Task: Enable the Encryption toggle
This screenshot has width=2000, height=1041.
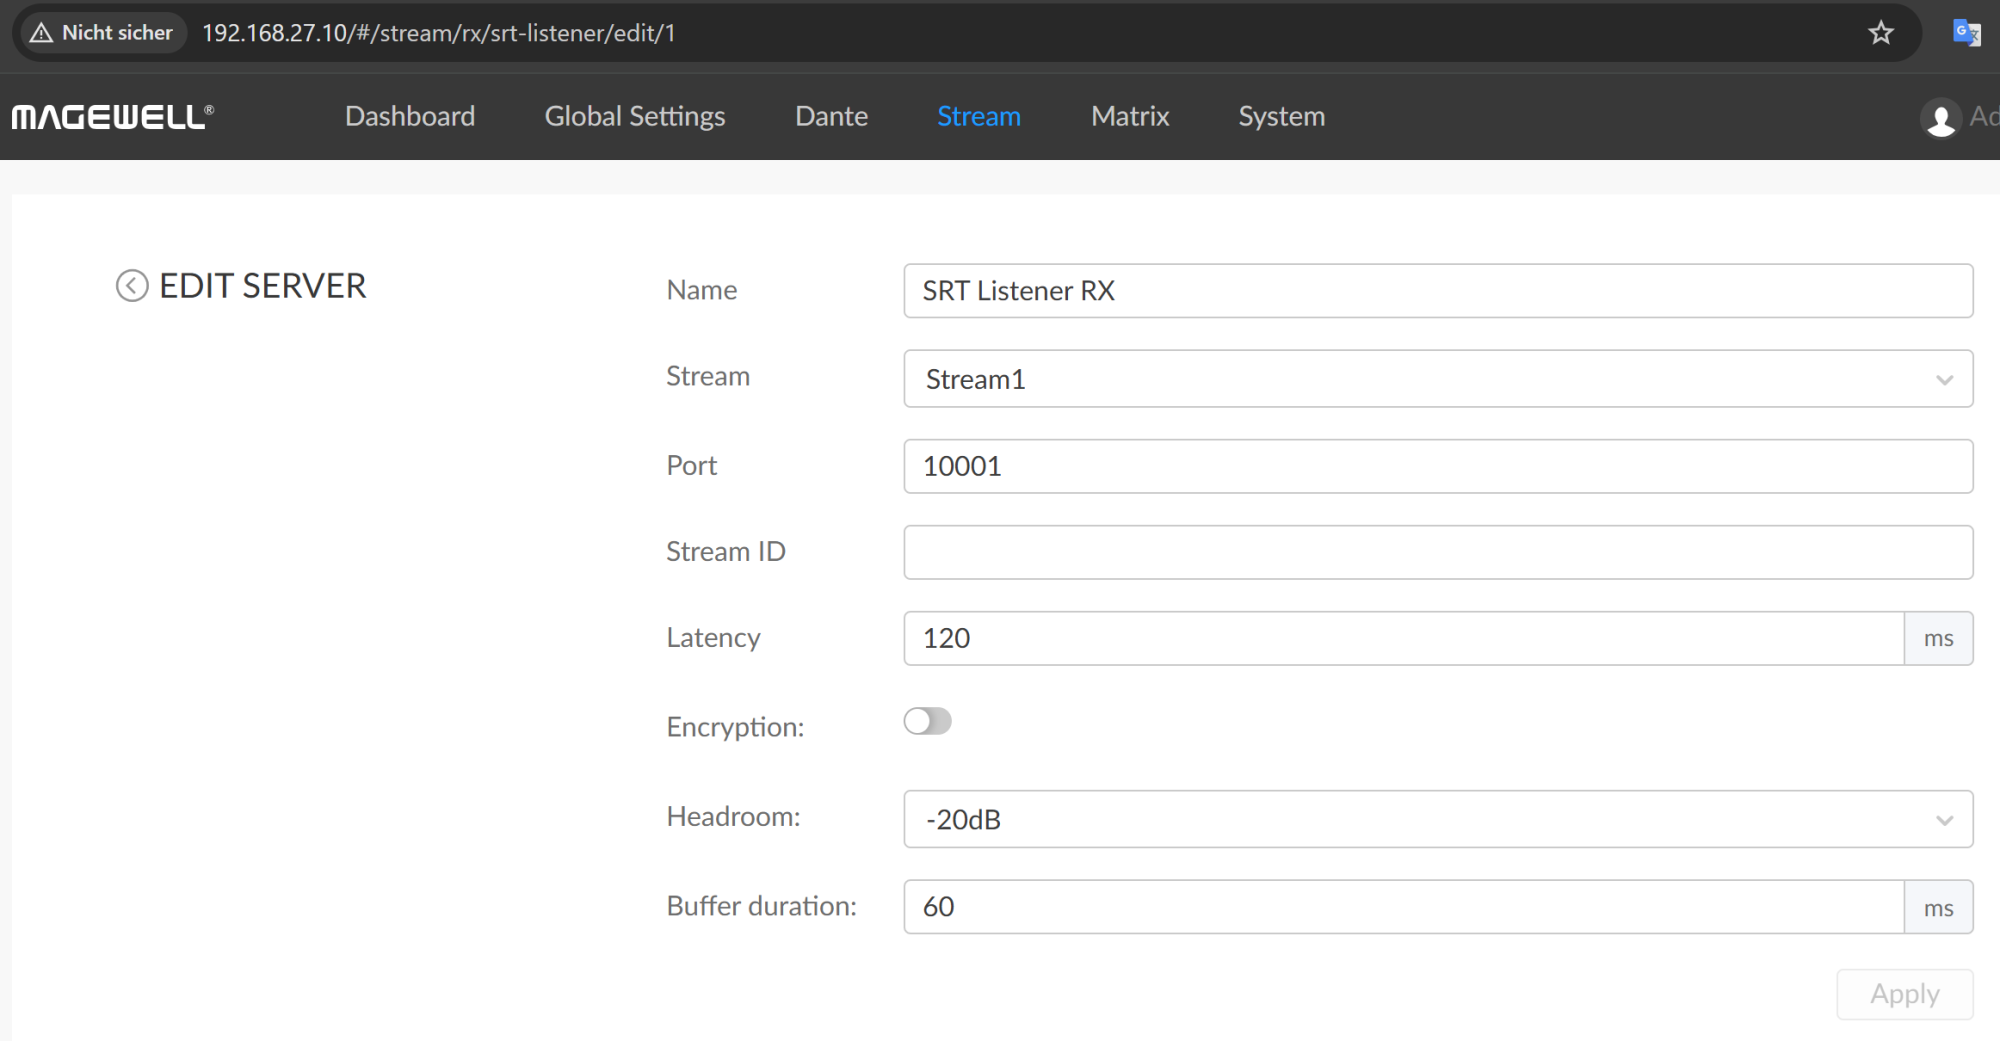Action: pos(927,721)
